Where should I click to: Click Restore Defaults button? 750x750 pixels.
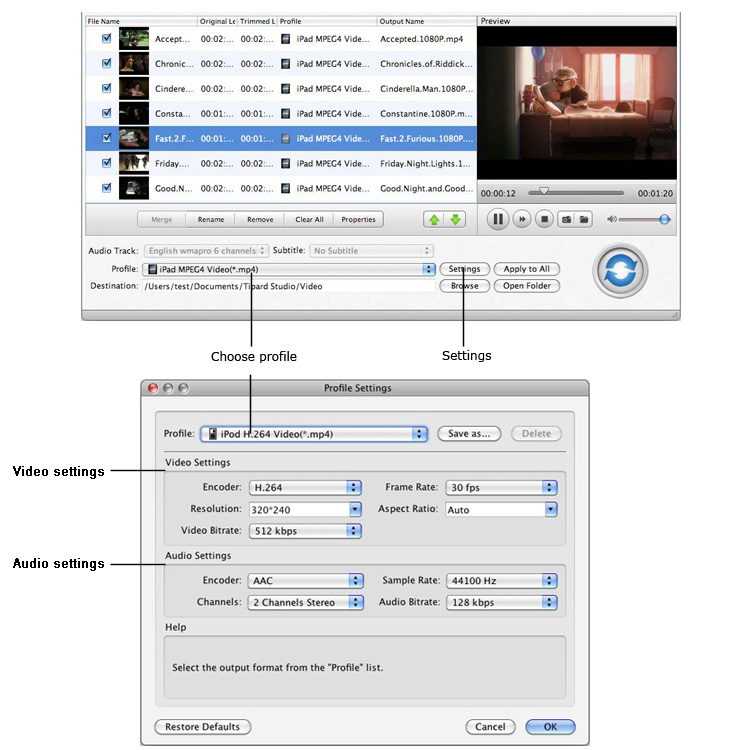coord(202,727)
